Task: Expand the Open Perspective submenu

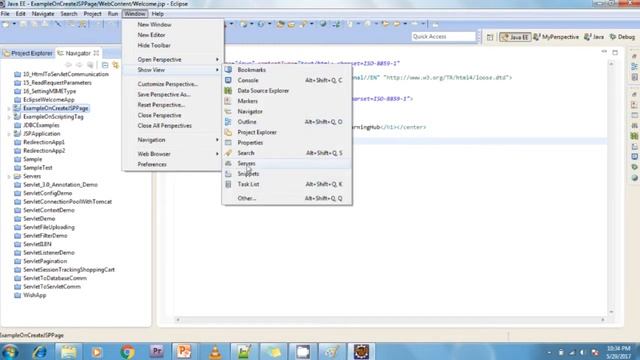Action: [173, 60]
